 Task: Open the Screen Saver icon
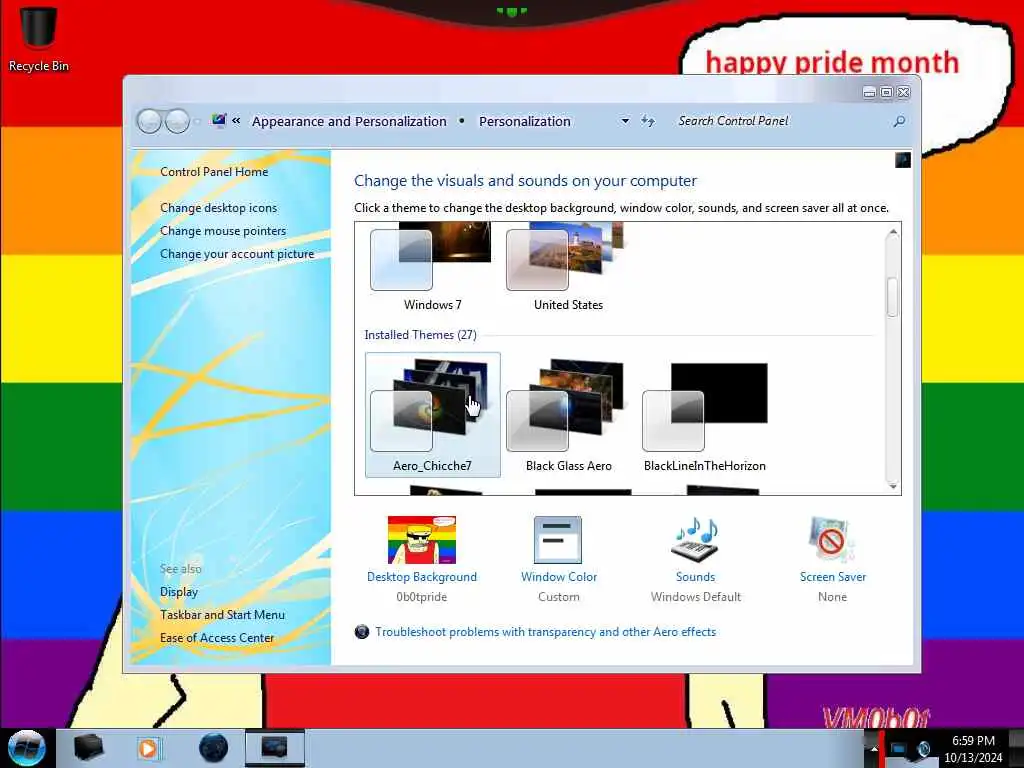(x=832, y=540)
